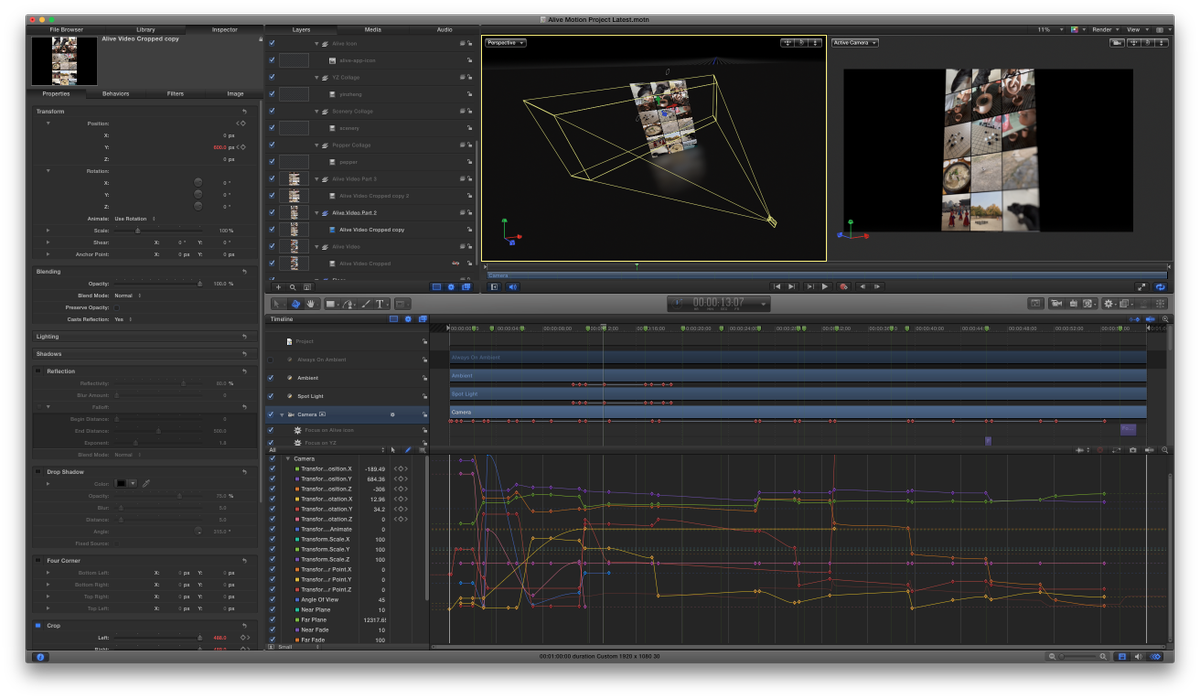Choose the Bezier pen tool
The image size is (1200, 699).
349,304
